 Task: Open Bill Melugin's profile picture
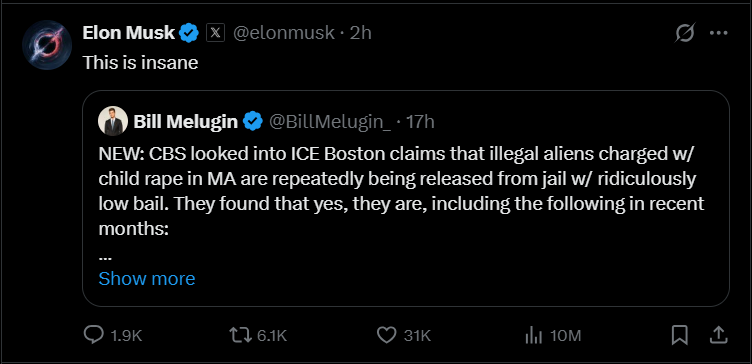point(113,121)
